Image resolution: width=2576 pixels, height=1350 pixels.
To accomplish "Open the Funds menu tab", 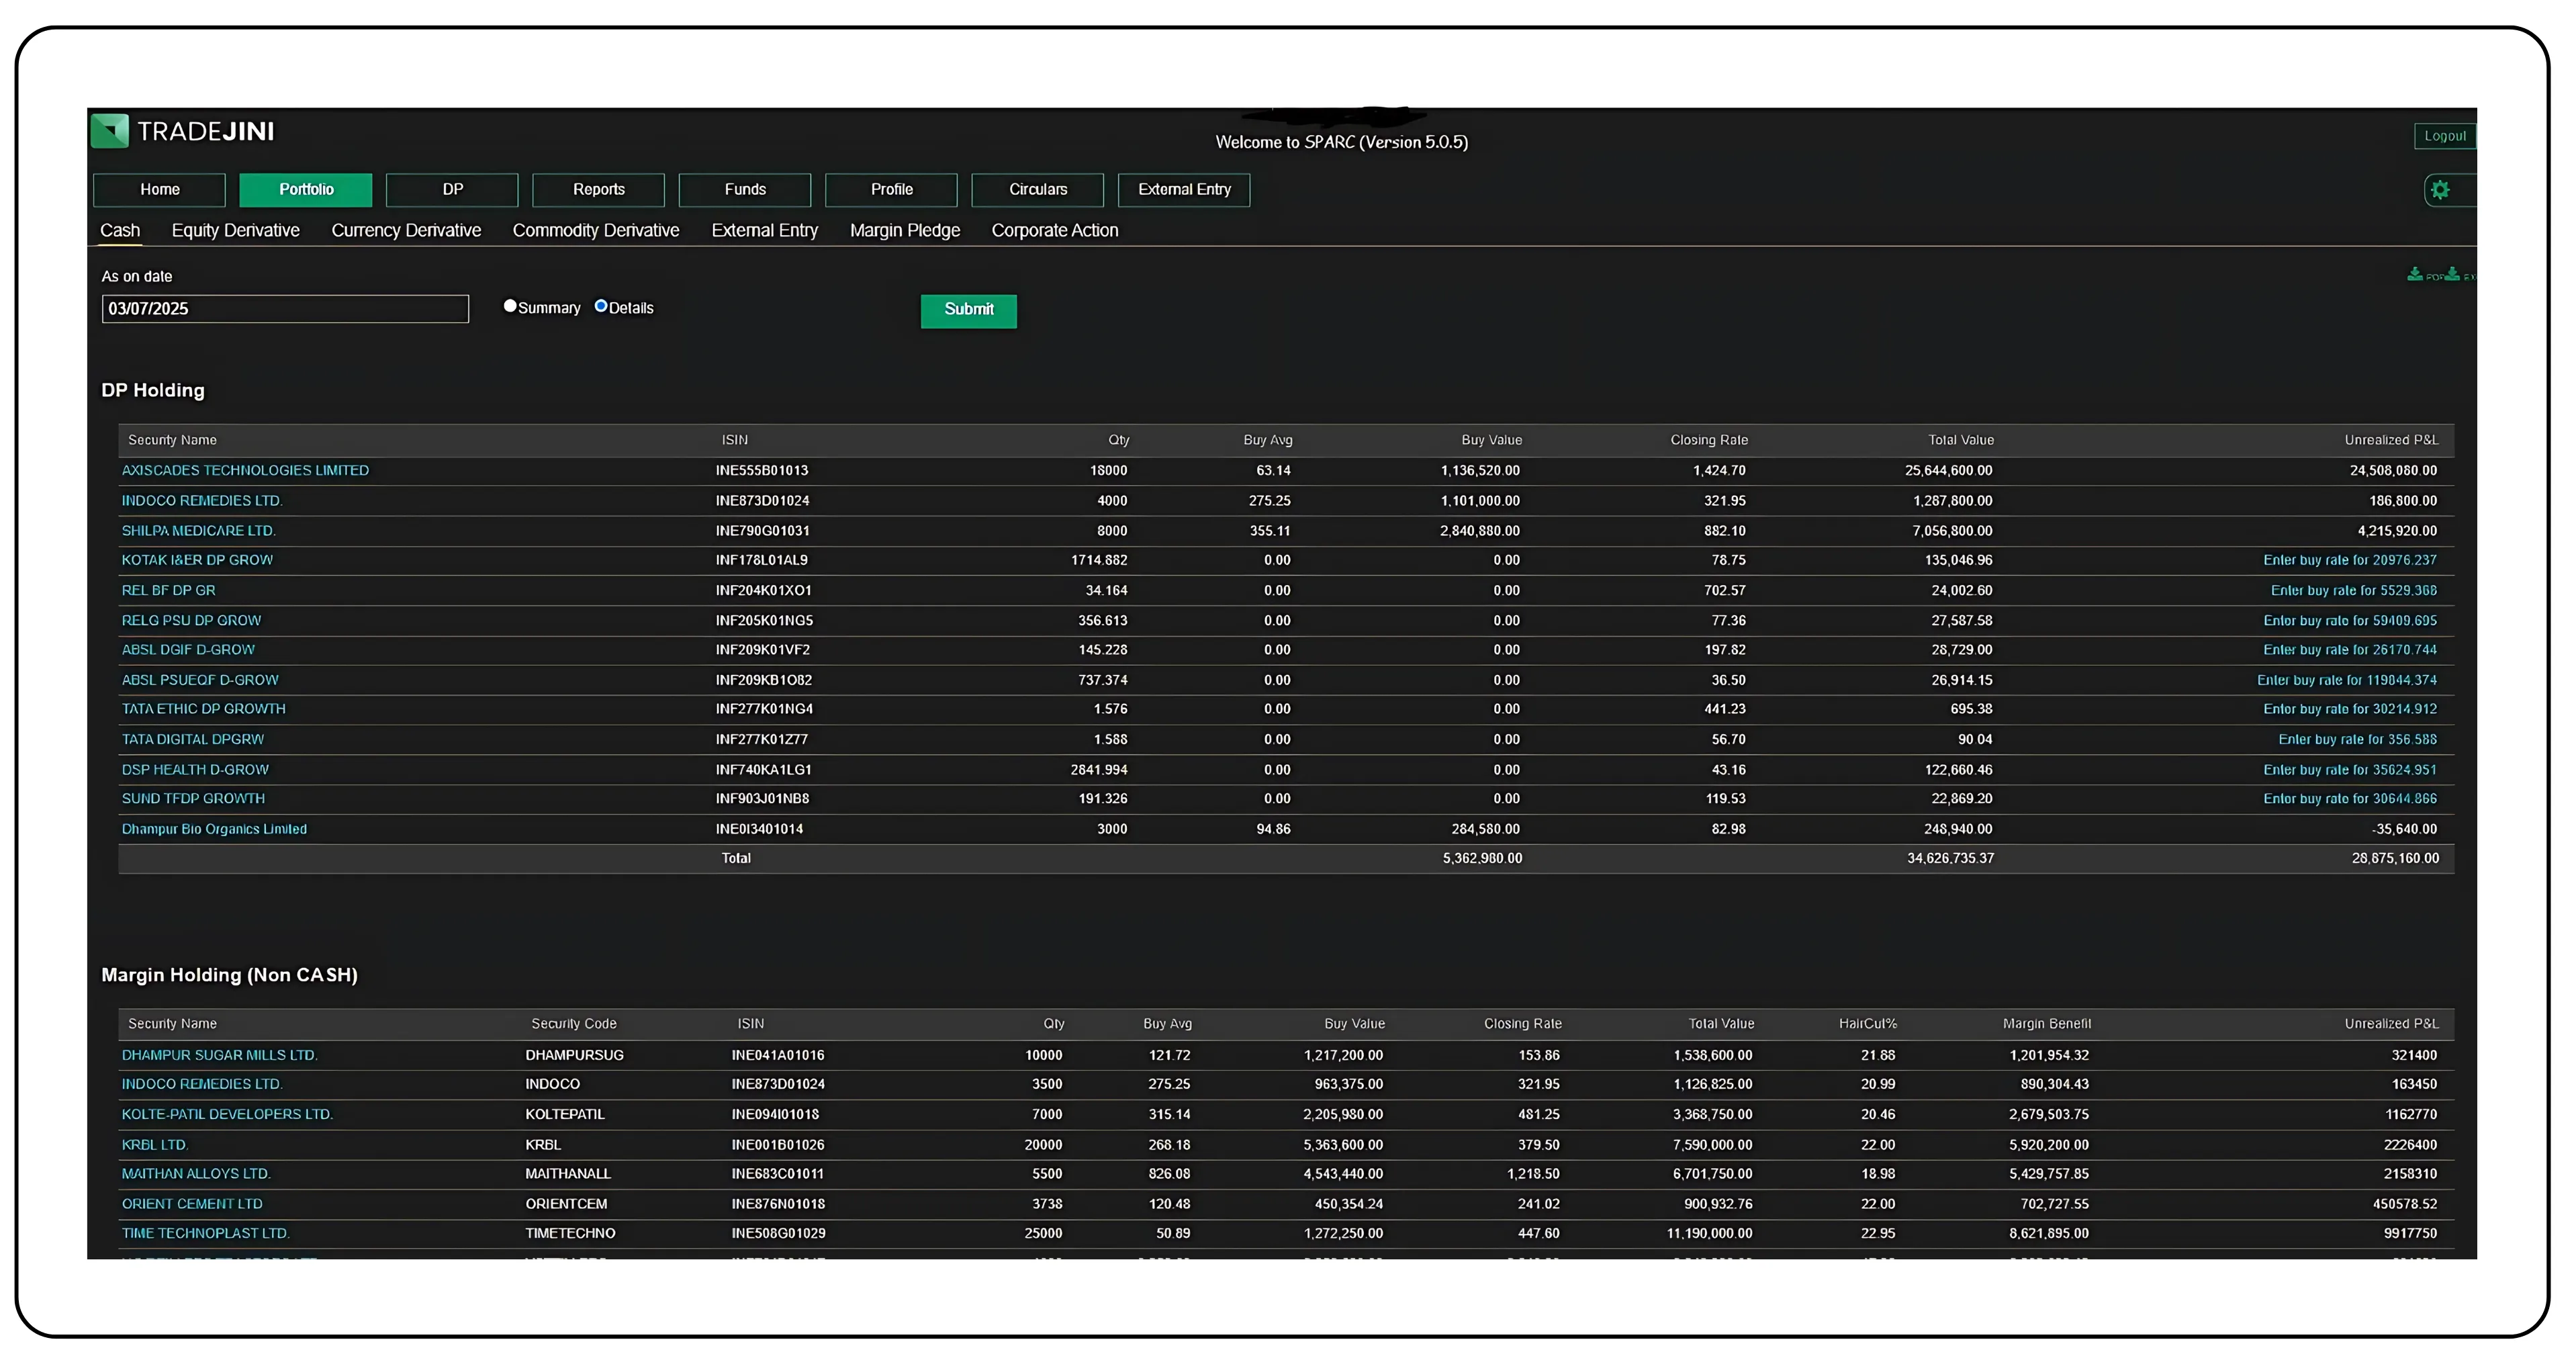I will (x=745, y=190).
